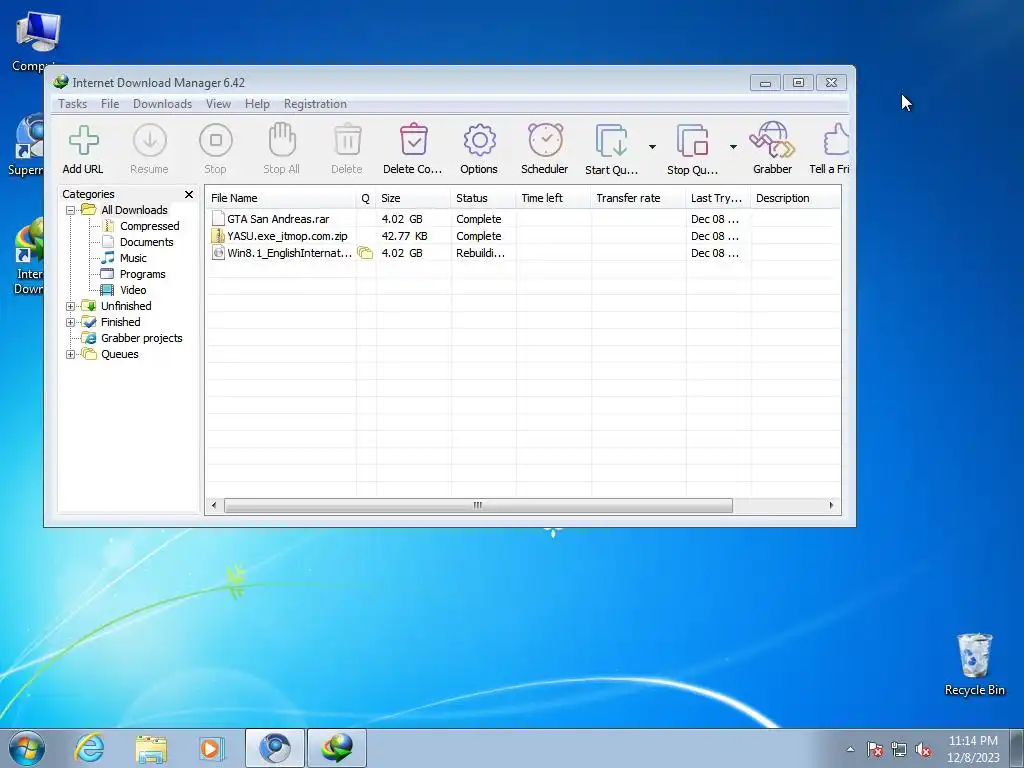The image size is (1024, 768).
Task: Click the scrollbar left arrow
Action: (x=214, y=505)
